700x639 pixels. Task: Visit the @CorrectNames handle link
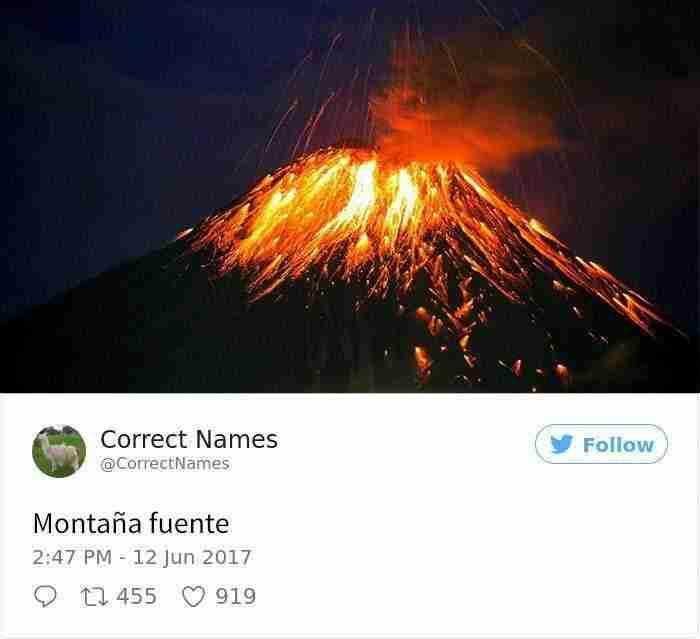(x=165, y=464)
